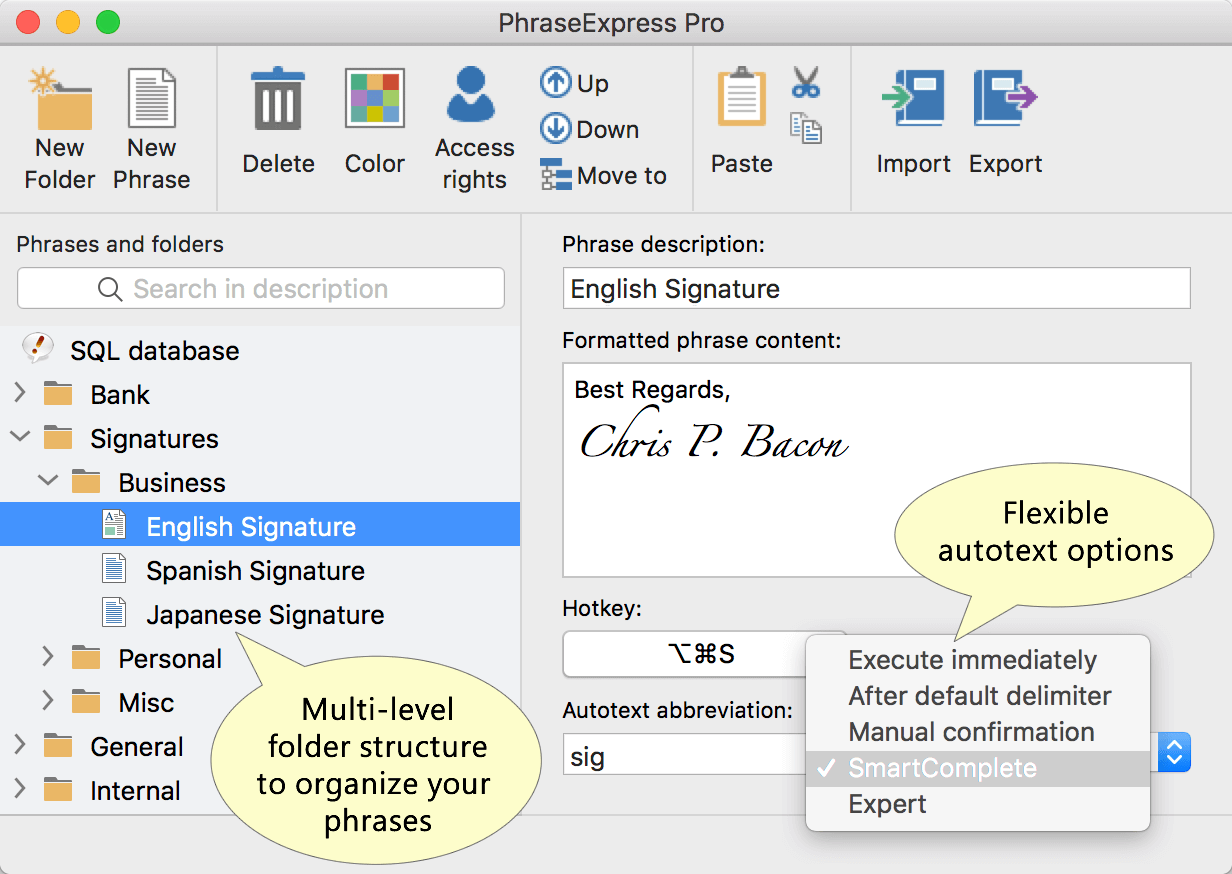Collapse the Signatures folder
This screenshot has width=1232, height=874.
[20, 438]
